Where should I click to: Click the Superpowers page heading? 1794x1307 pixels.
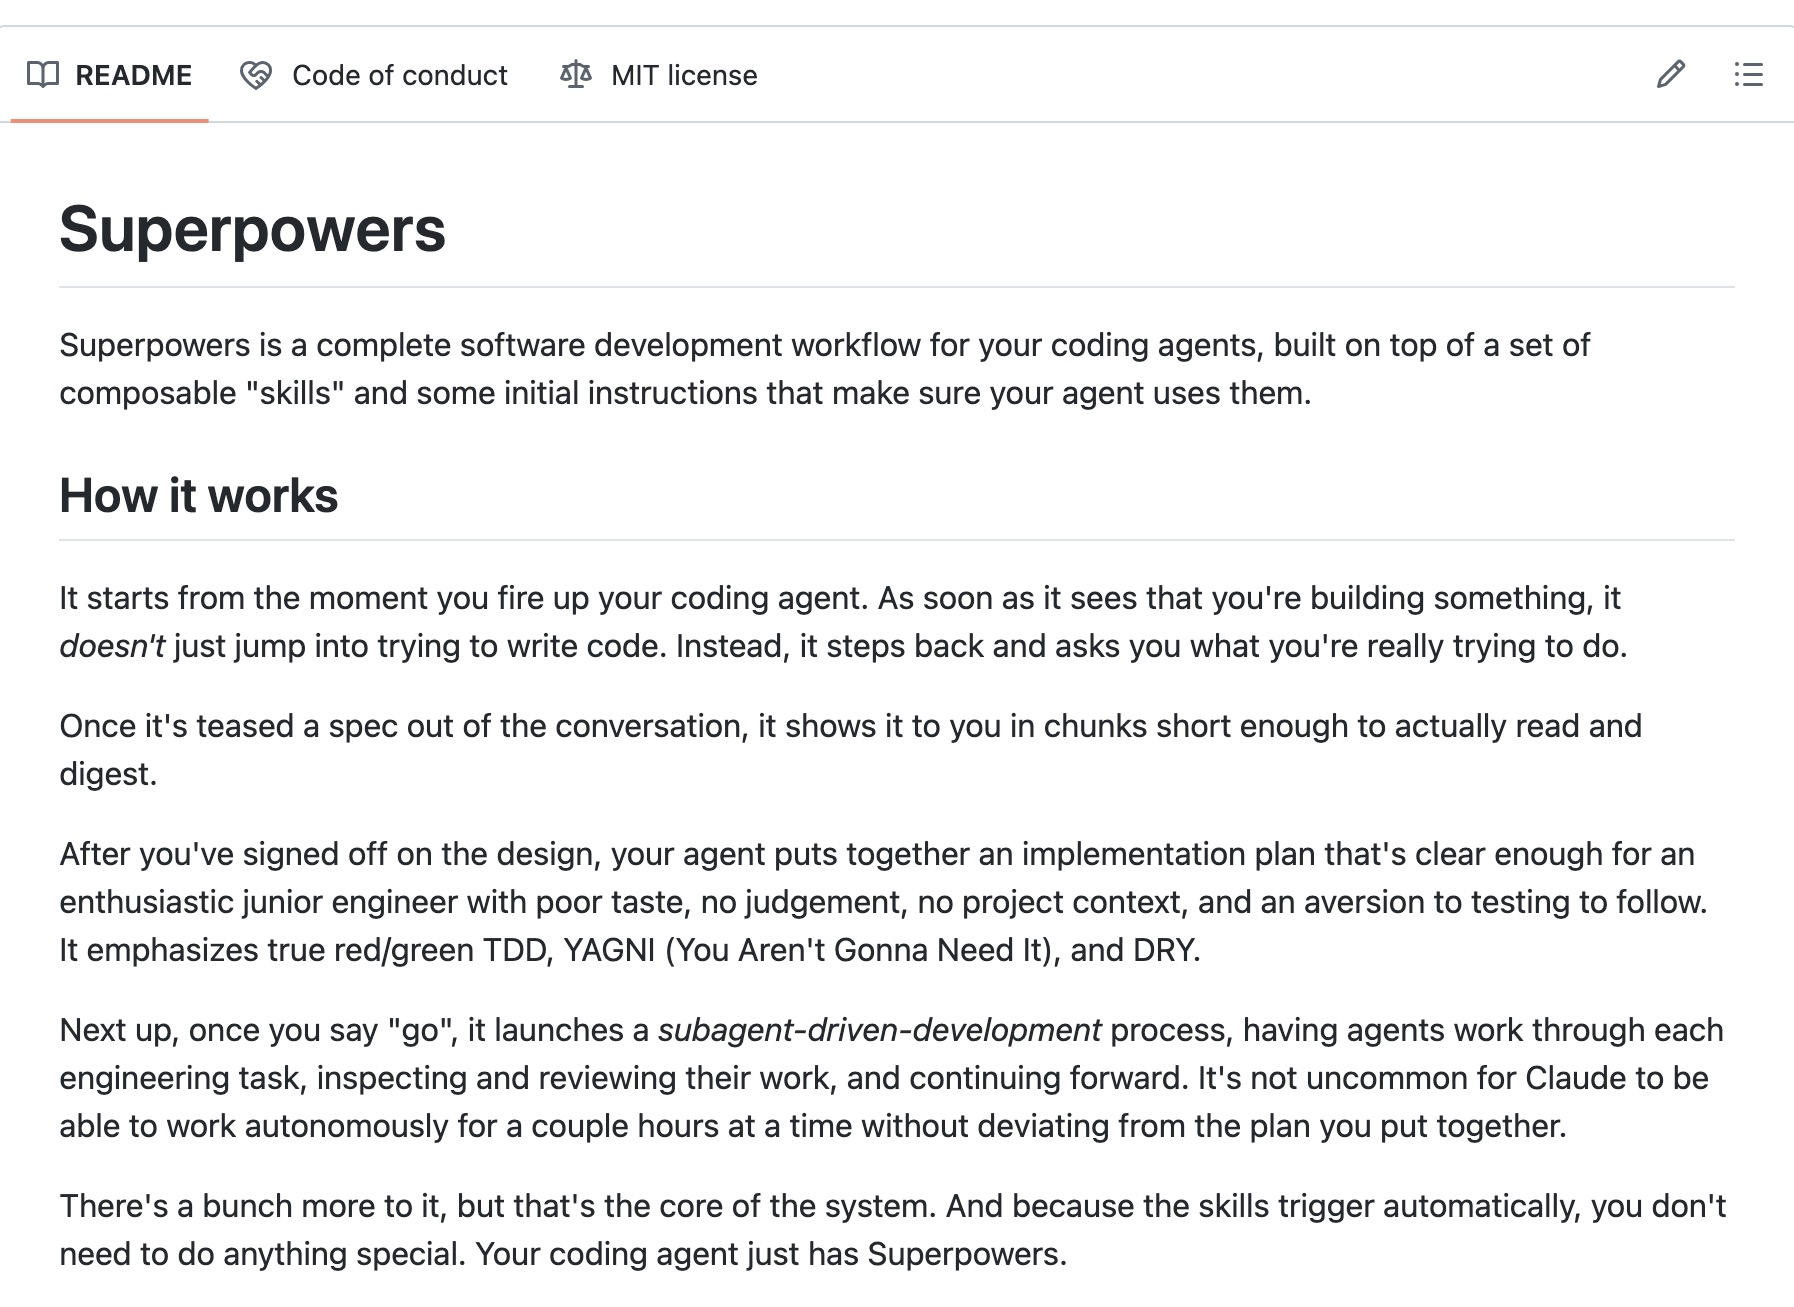tap(253, 230)
